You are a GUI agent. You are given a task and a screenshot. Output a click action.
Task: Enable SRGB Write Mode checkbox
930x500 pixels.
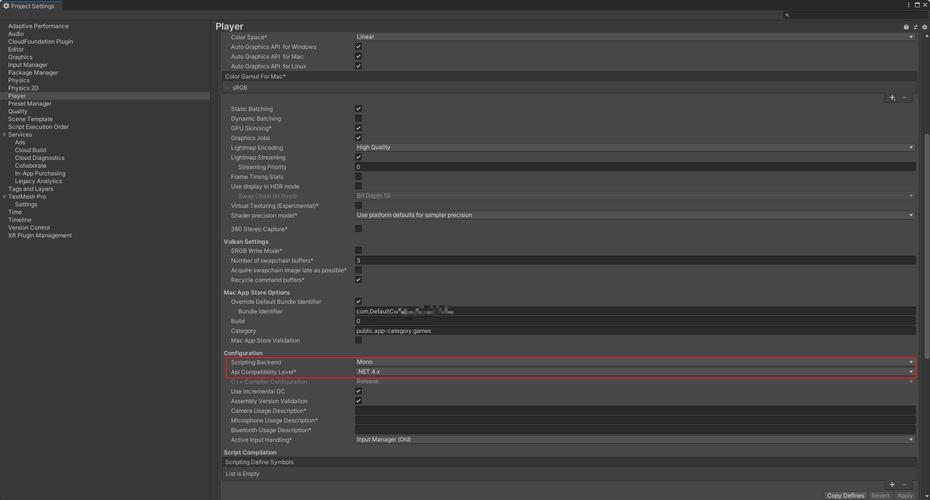tap(358, 251)
